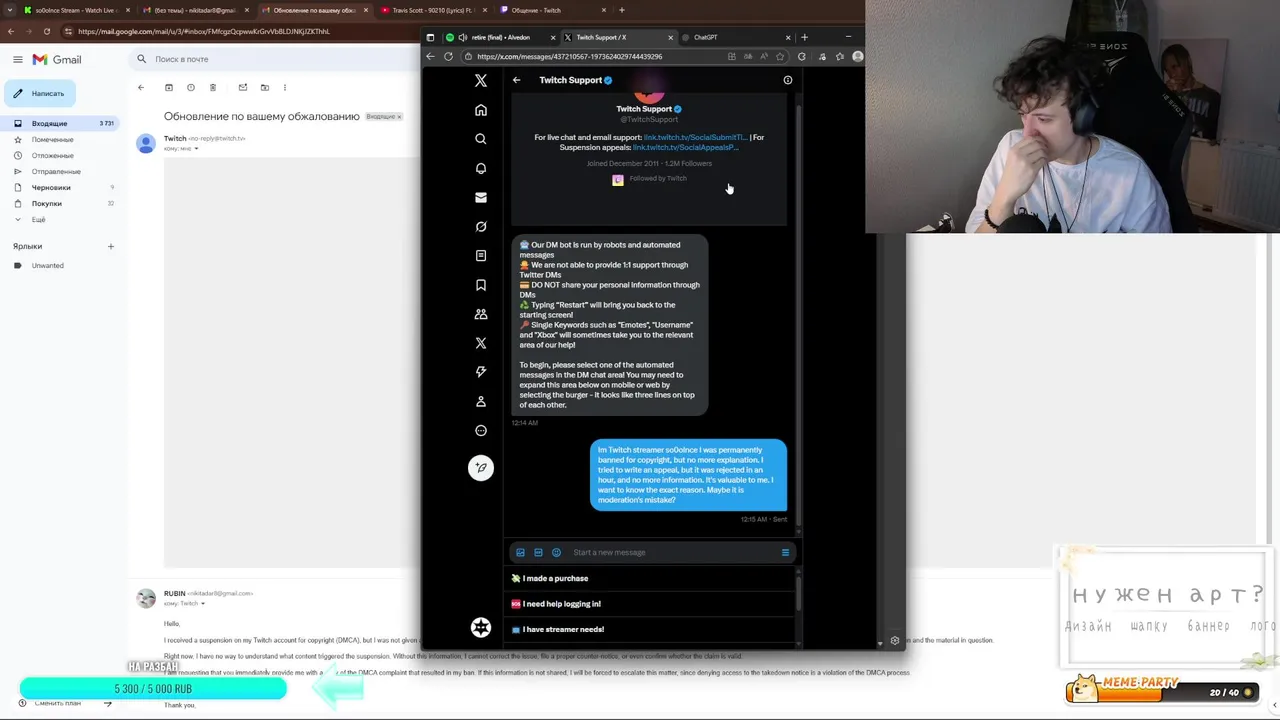The height and width of the screenshot is (720, 1280).
Task: Click the X logo at top of sidebar
Action: 481,80
